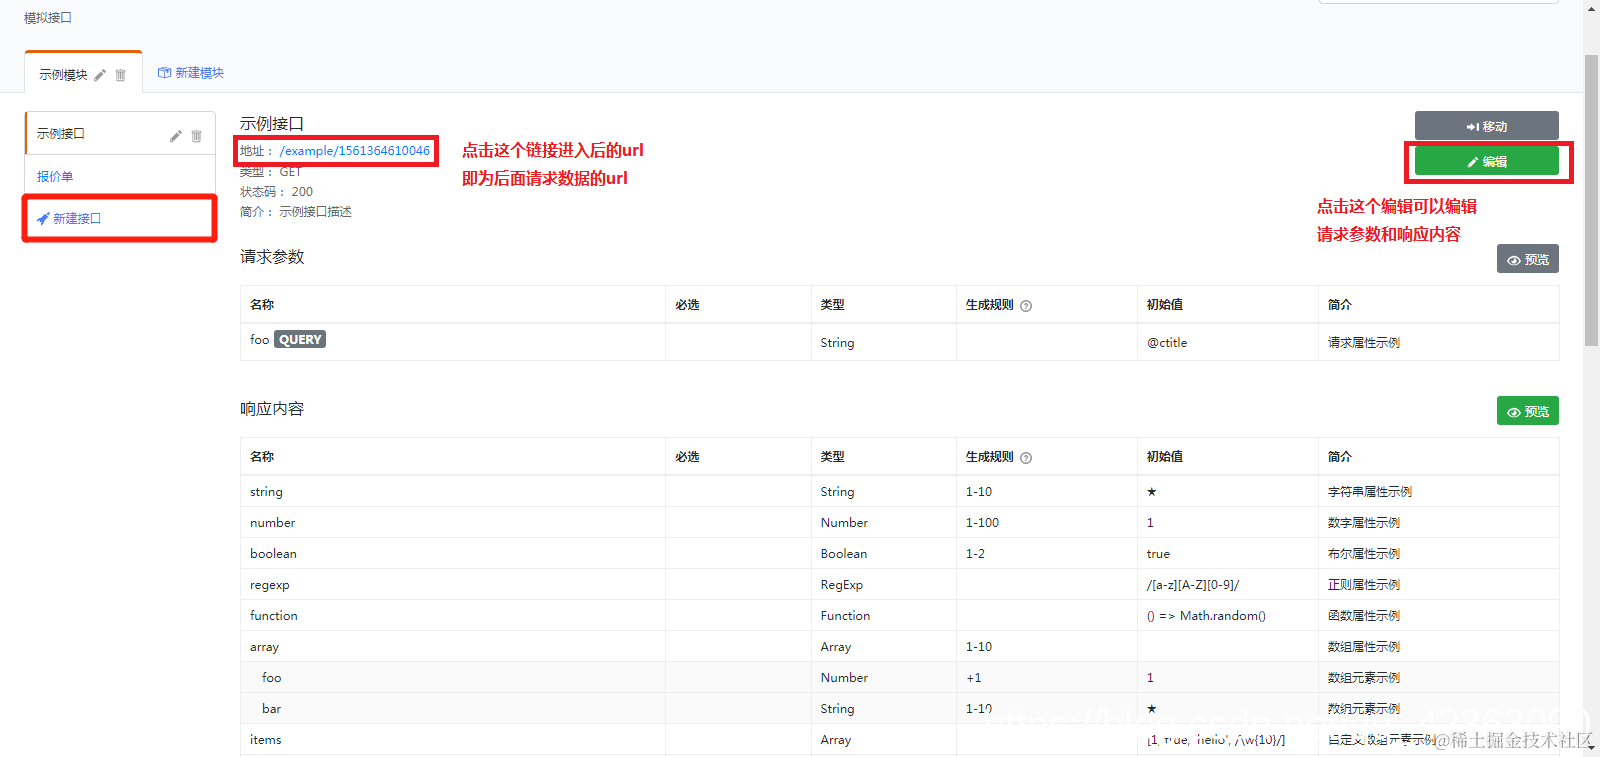Click the 响应内容 section heading
1600x757 pixels.
[272, 409]
